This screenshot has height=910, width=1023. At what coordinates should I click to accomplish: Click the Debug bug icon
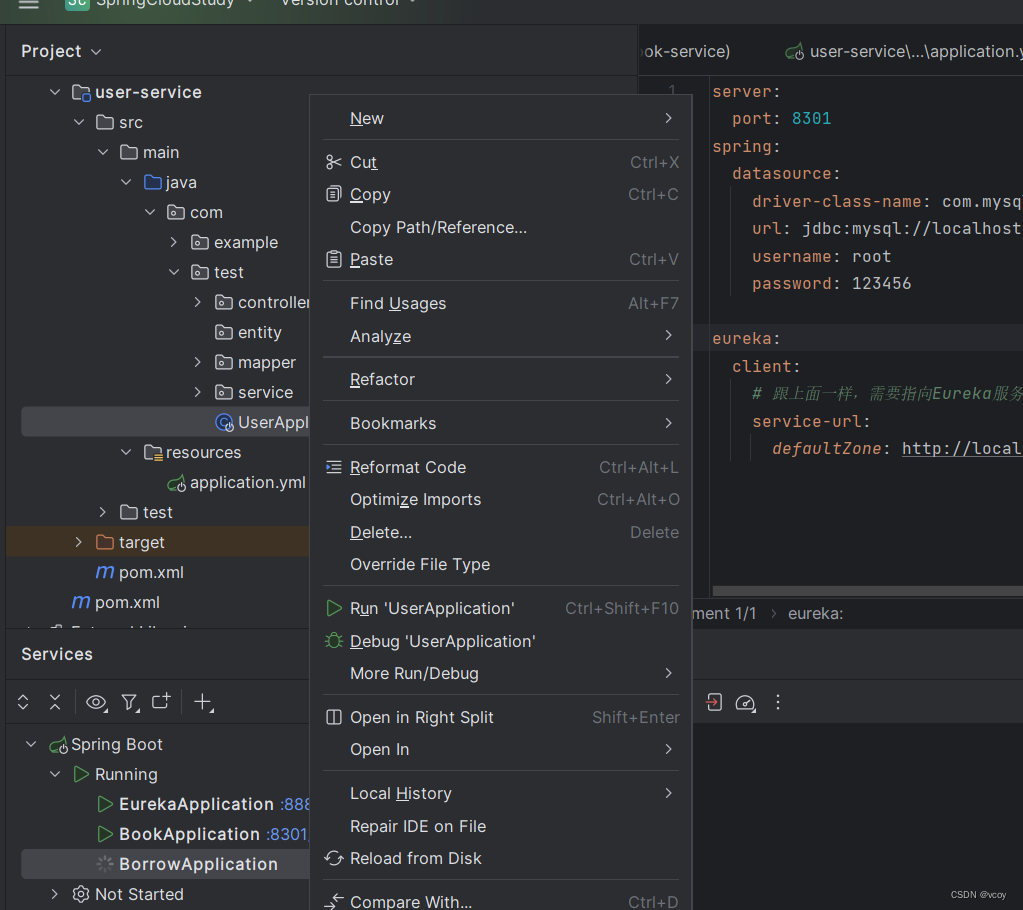click(333, 641)
